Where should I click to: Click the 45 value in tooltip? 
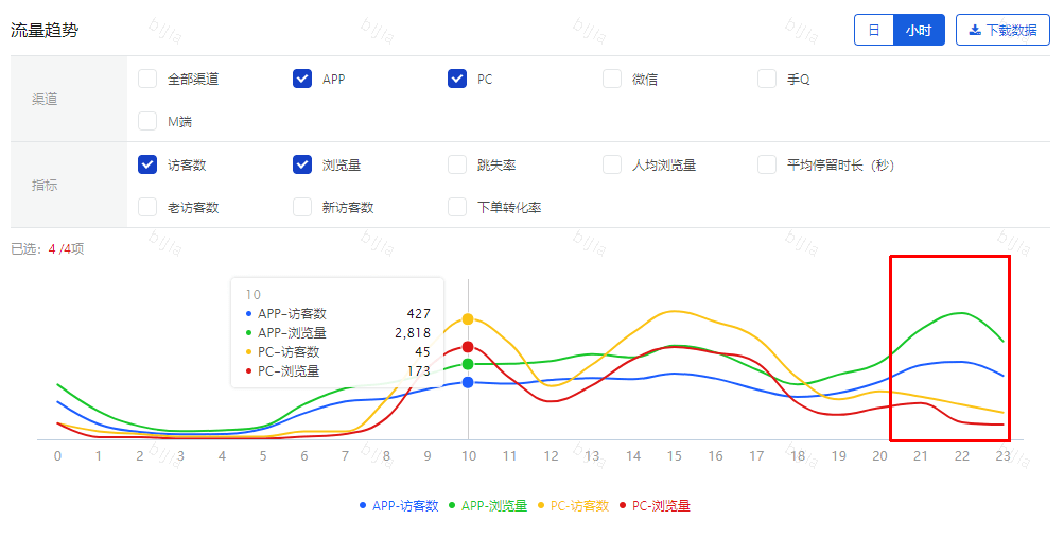point(423,352)
